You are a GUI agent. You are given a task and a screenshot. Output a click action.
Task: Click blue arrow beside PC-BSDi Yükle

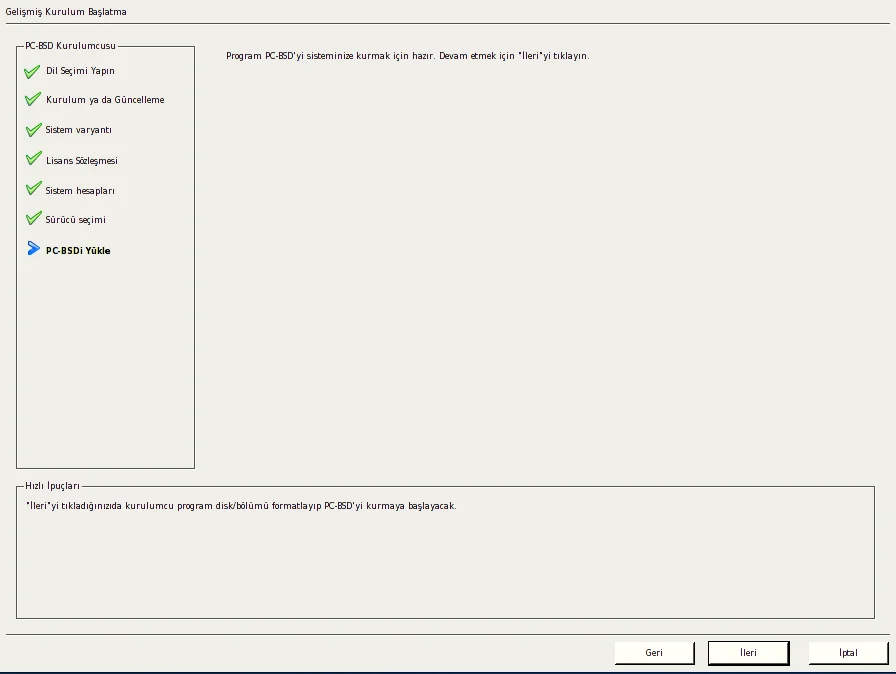[33, 248]
